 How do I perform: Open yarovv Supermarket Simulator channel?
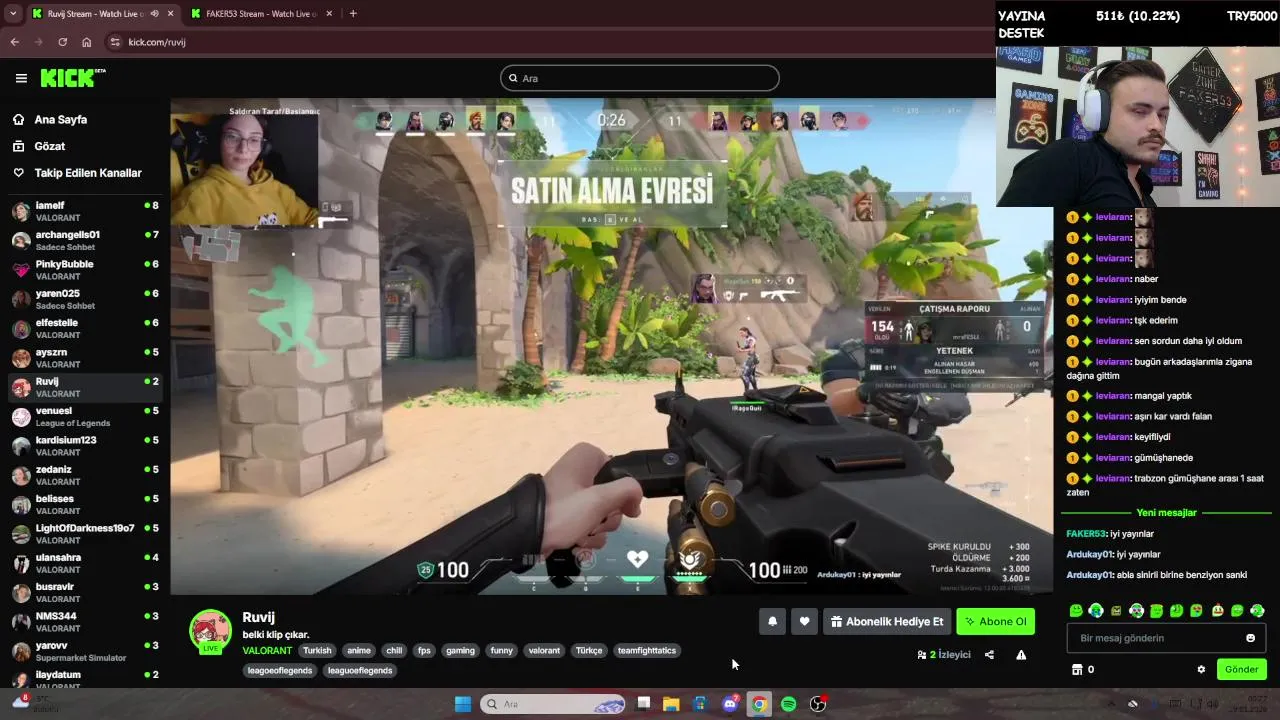(x=84, y=650)
